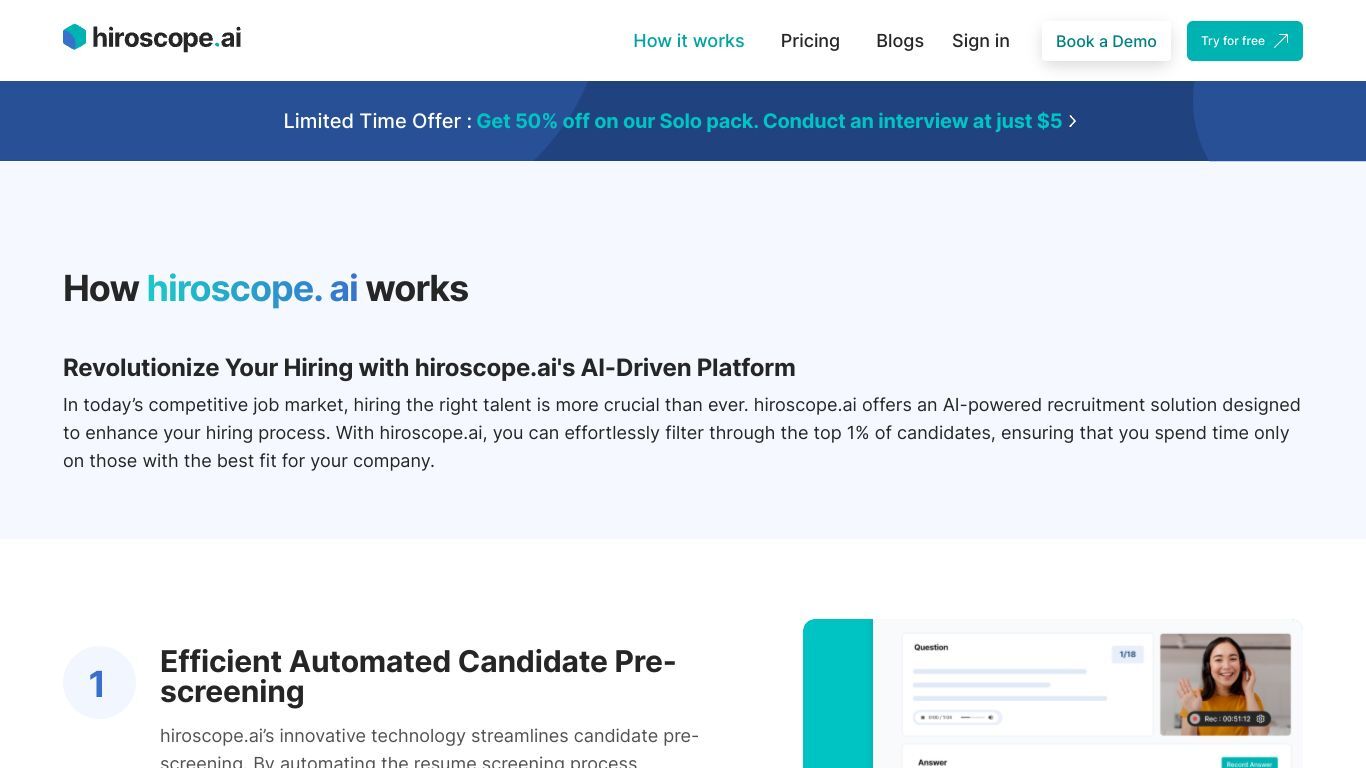This screenshot has width=1366, height=768.
Task: Open the Blogs section
Action: coord(900,41)
